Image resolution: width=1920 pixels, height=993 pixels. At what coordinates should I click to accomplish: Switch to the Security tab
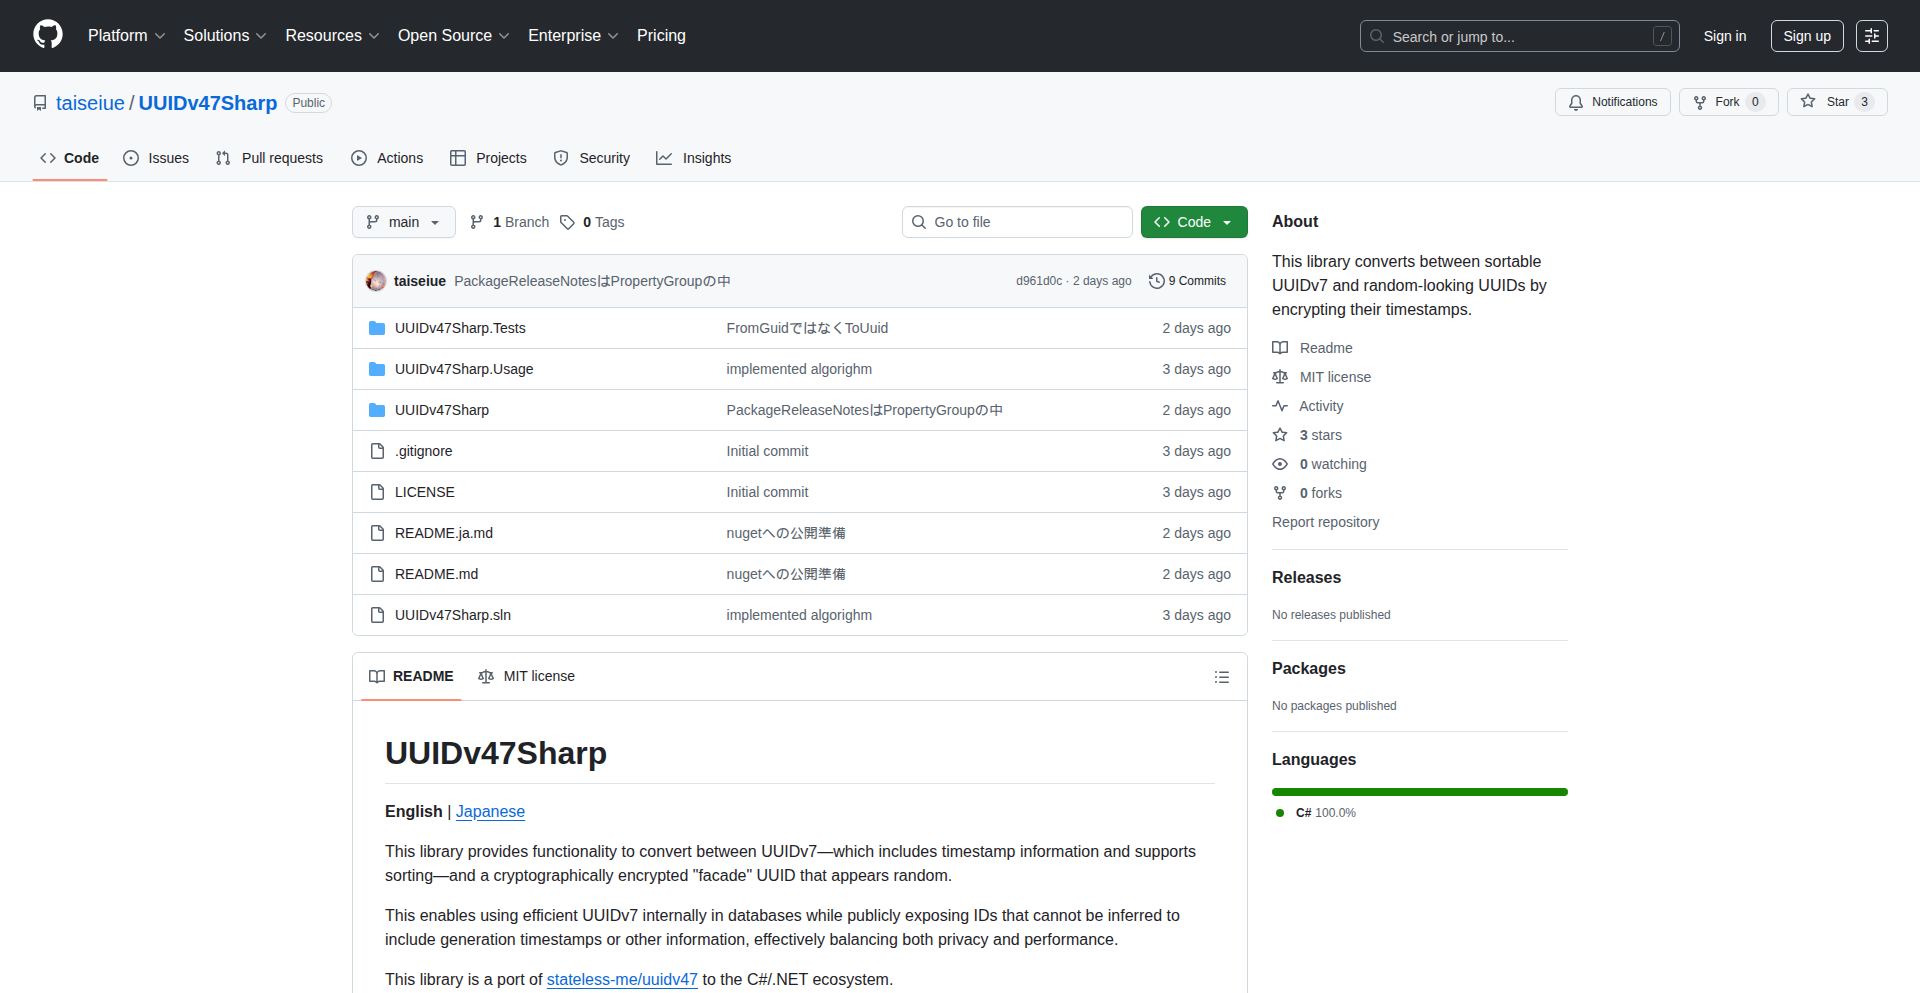[x=592, y=158]
